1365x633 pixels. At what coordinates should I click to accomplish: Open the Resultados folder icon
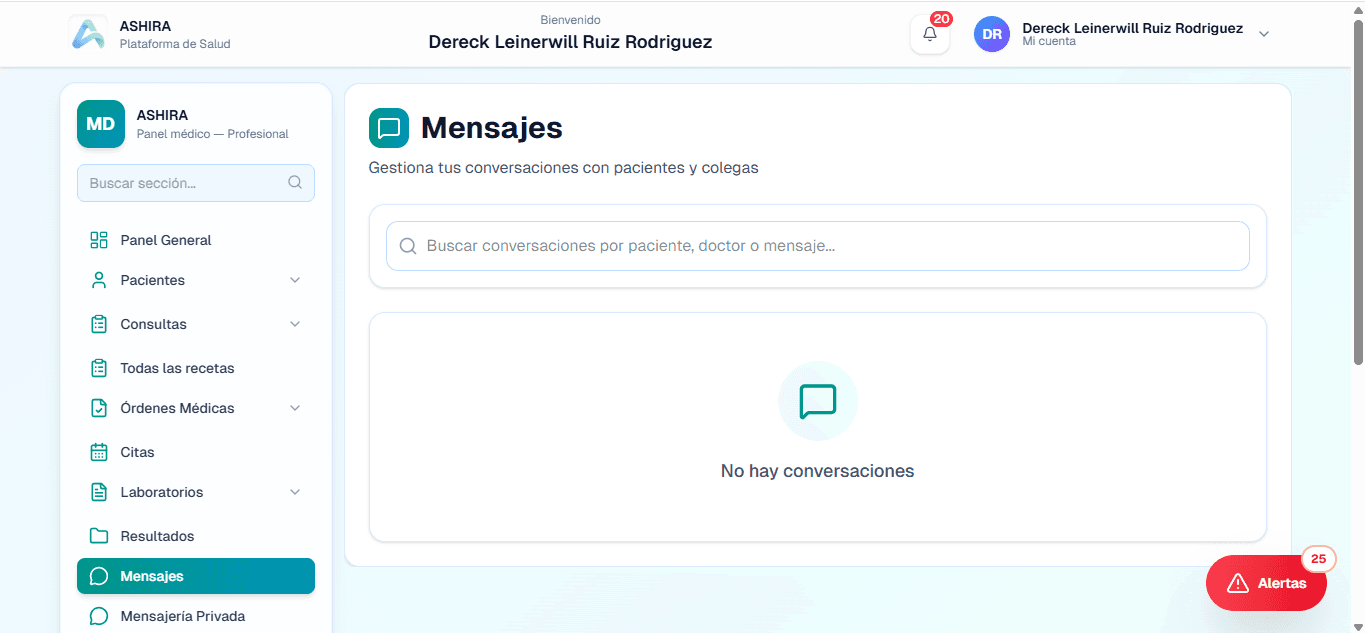99,536
